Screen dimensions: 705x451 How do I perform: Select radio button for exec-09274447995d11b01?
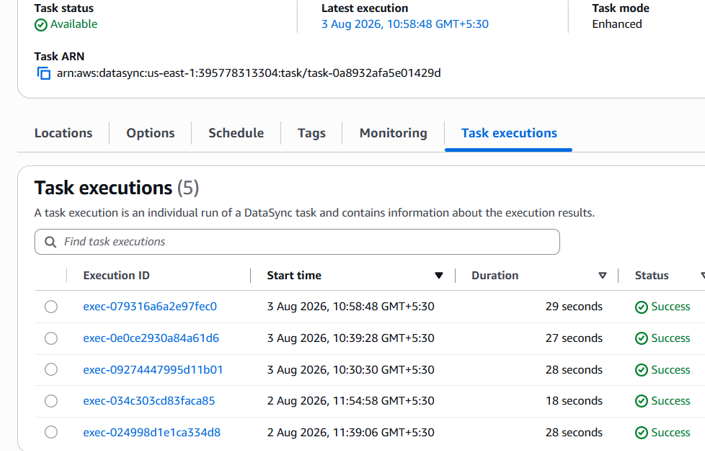point(51,370)
